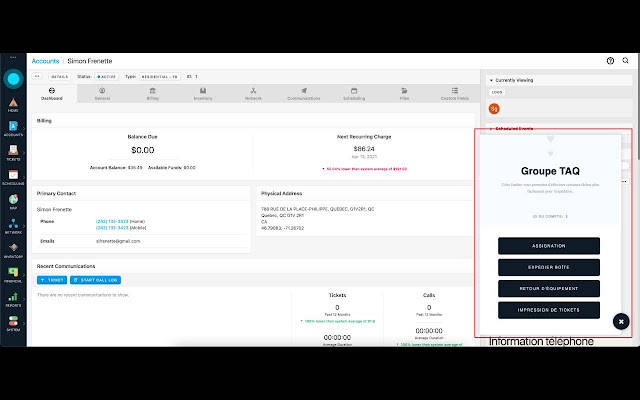
Task: Switch to the account Network tab
Action: (x=253, y=93)
